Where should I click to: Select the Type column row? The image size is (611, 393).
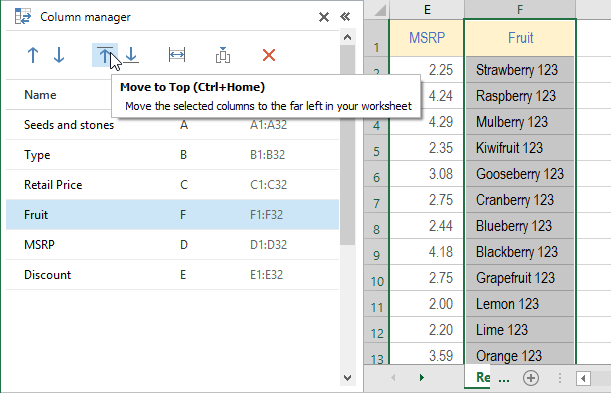click(x=172, y=155)
